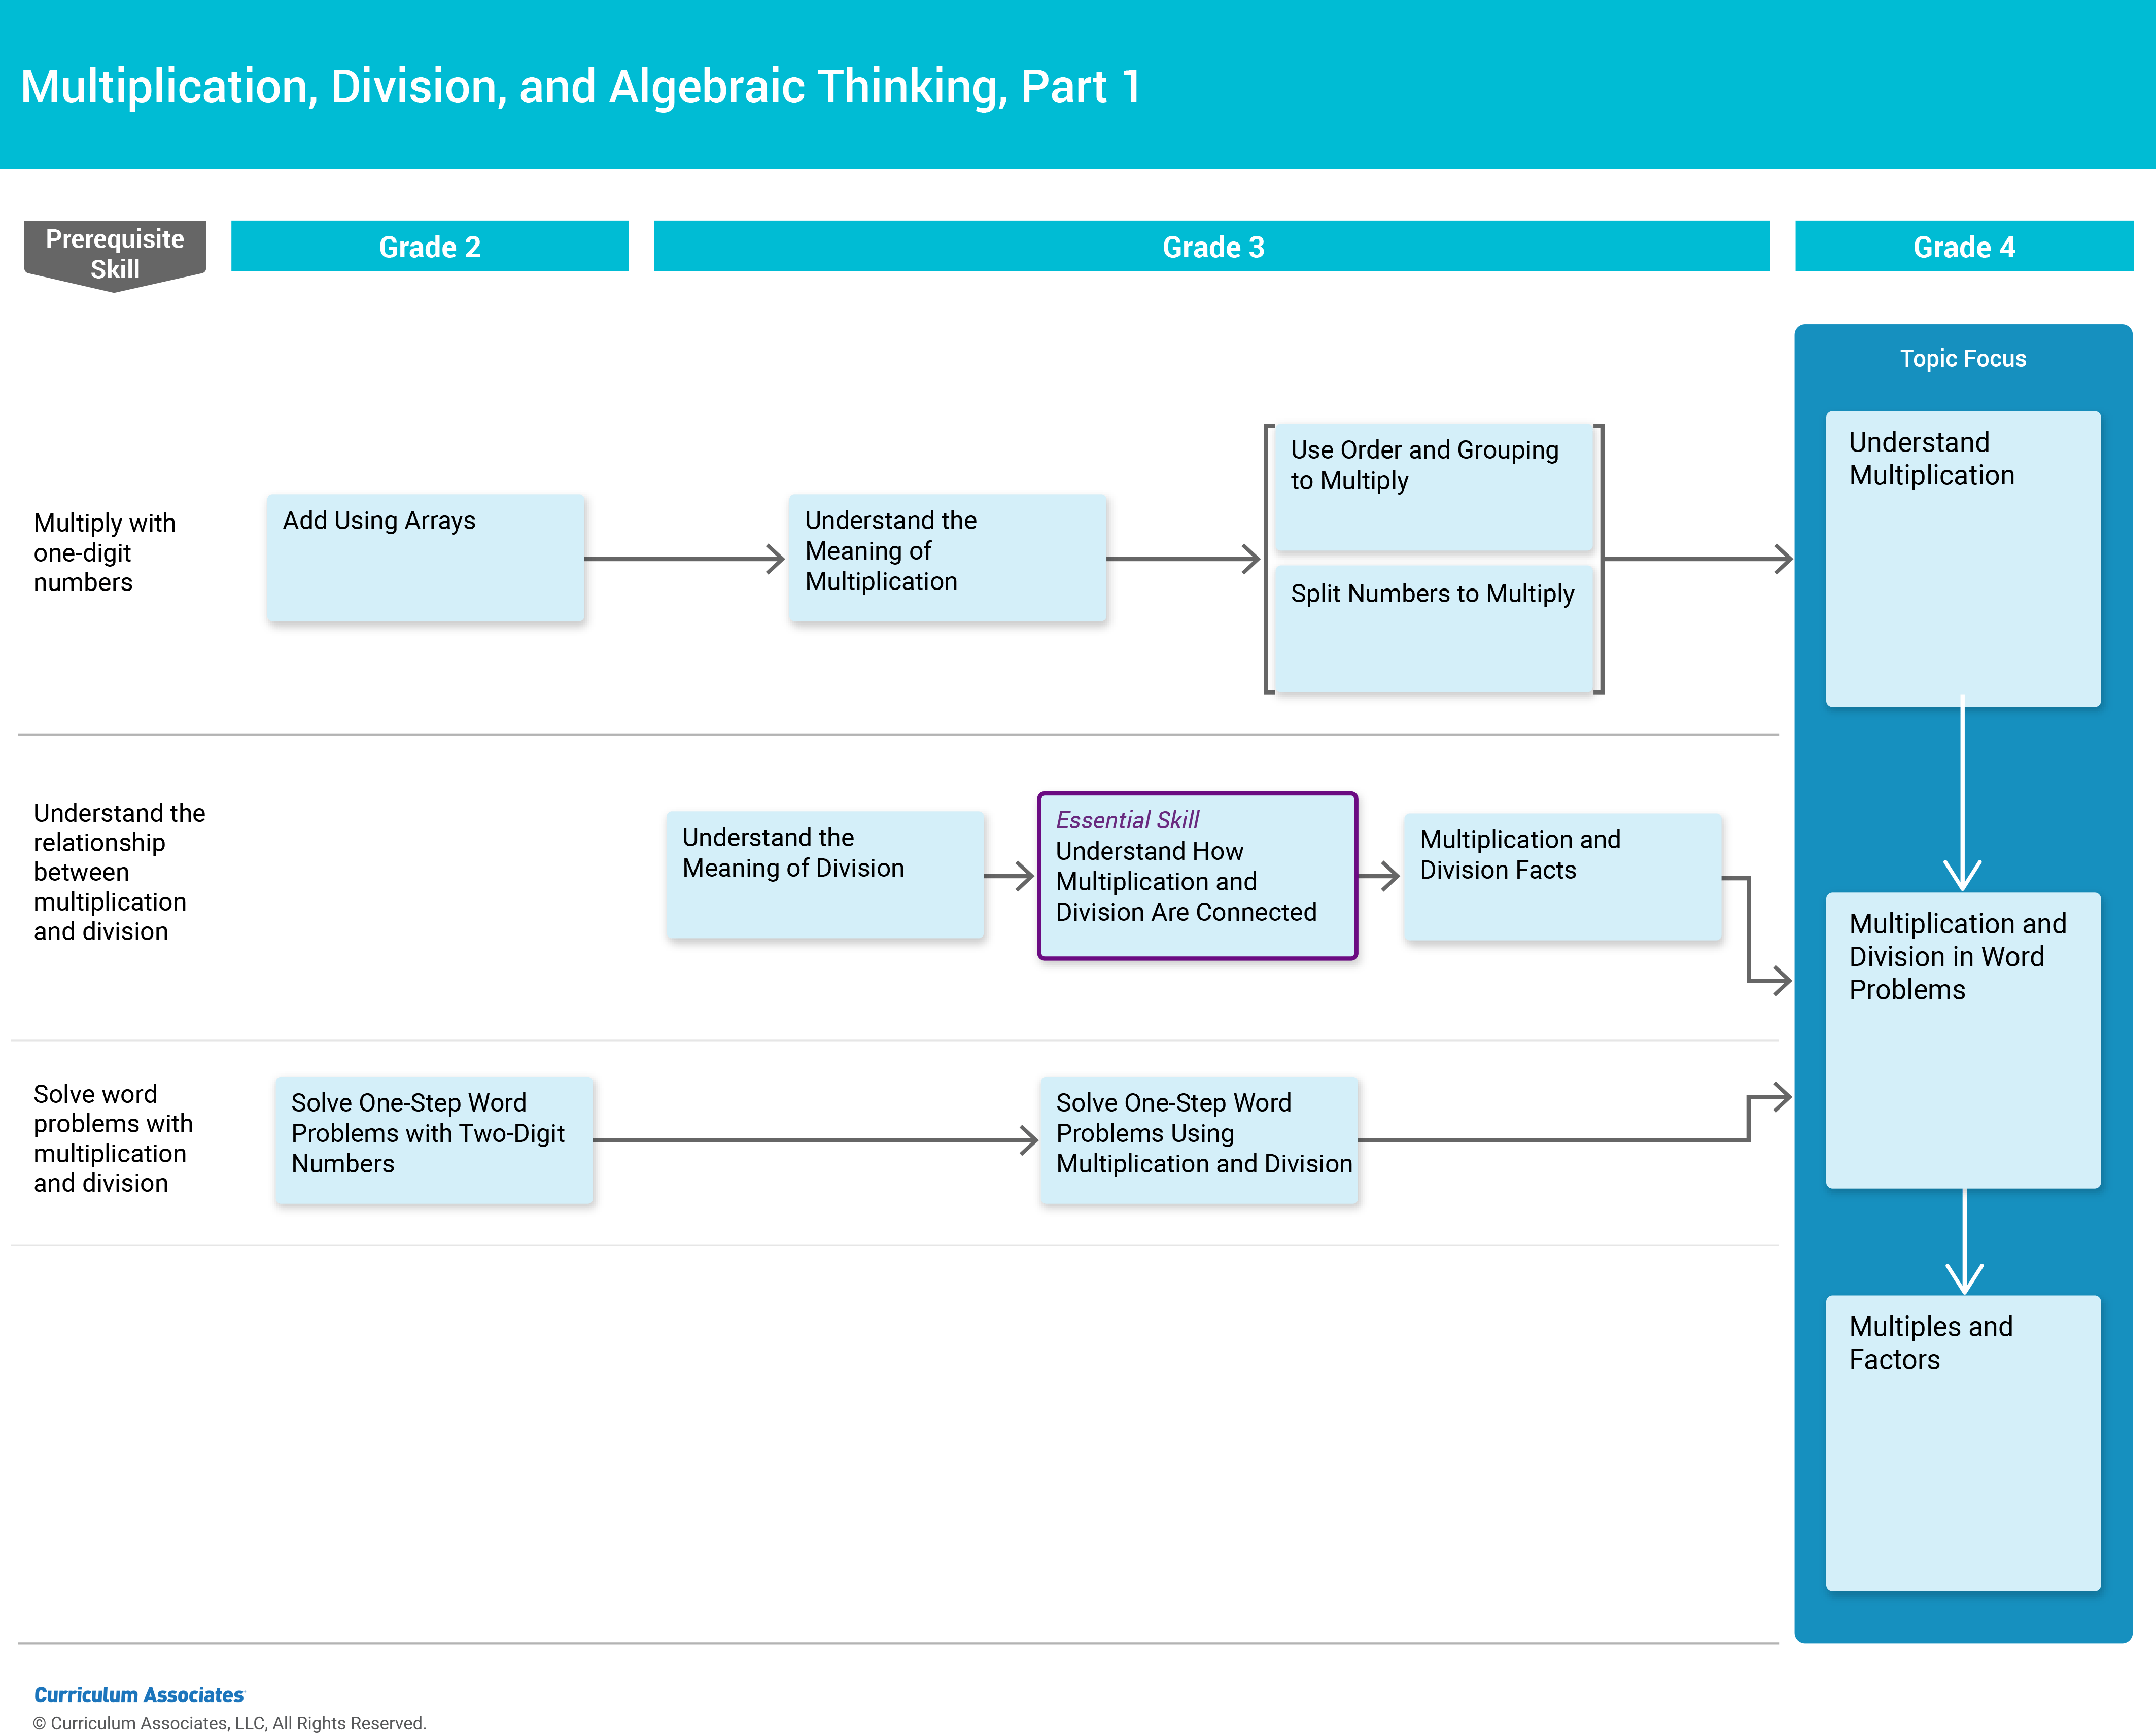Image resolution: width=2156 pixels, height=1733 pixels.
Task: Select the purple-outlined Essential Skill box
Action: pos(1197,876)
